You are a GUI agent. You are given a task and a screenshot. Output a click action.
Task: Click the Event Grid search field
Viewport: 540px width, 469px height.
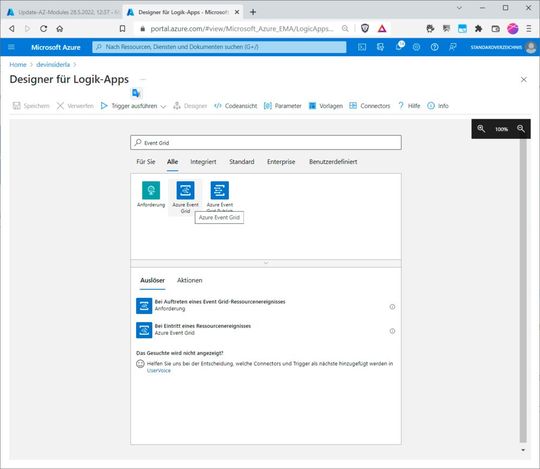266,143
